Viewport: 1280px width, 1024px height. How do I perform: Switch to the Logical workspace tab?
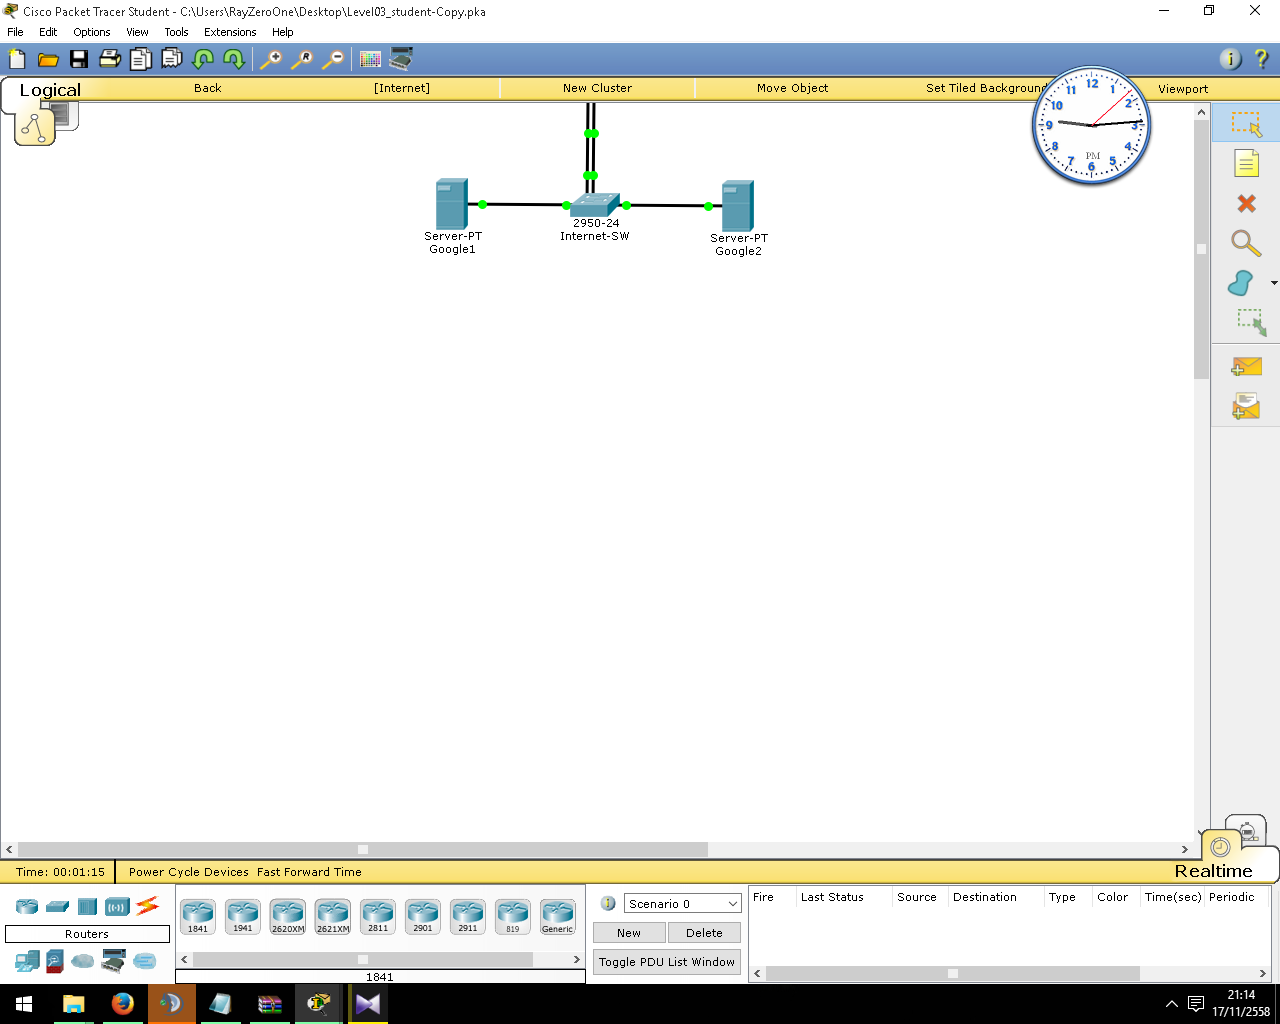pyautogui.click(x=50, y=90)
